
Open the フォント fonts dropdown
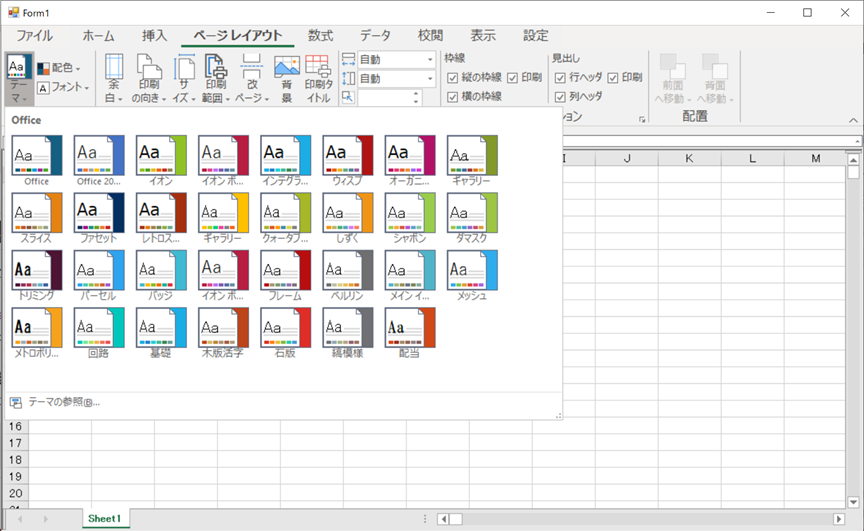(63, 88)
